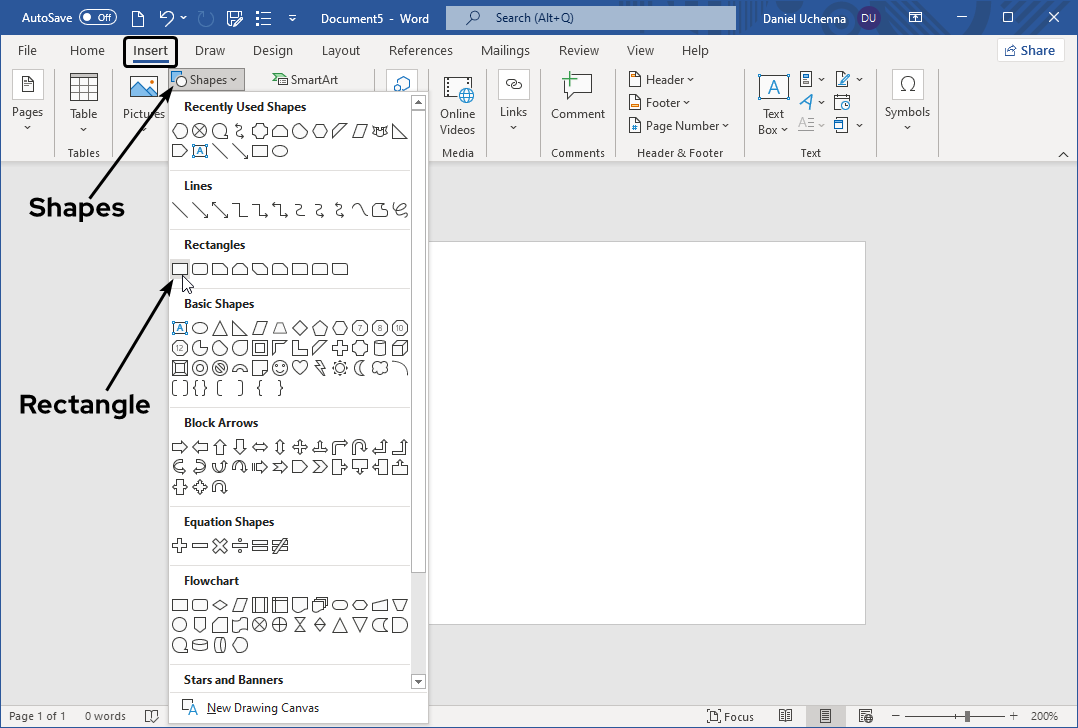Select the Rectangle shape under Rectangles
This screenshot has width=1078, height=728.
coord(180,269)
